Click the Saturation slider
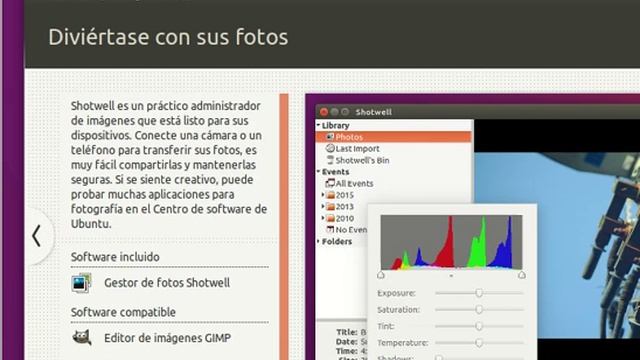The width and height of the screenshot is (640, 360). [479, 309]
